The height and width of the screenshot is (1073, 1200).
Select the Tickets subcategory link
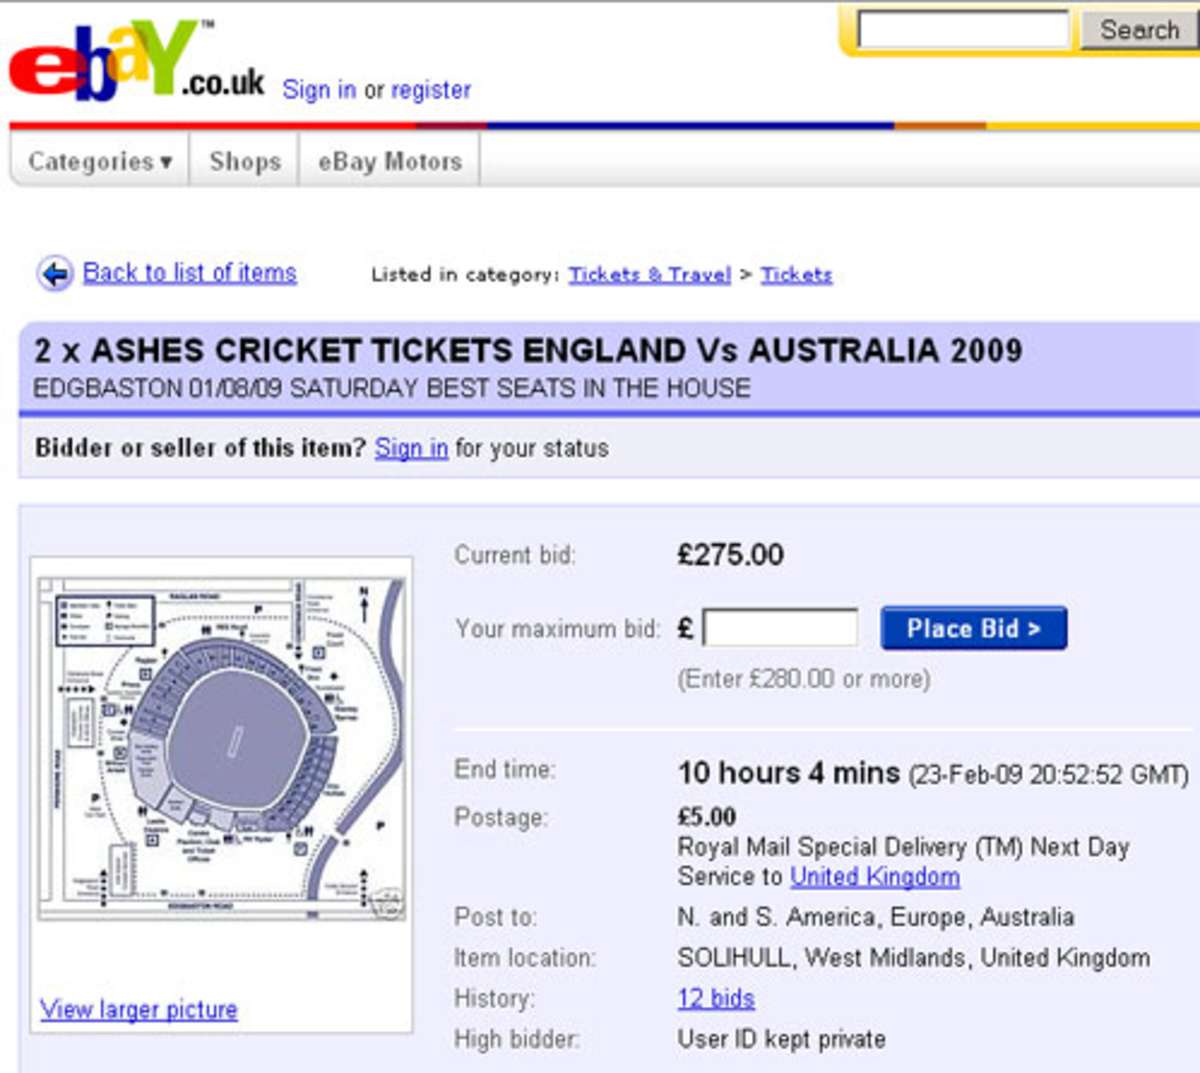point(796,274)
